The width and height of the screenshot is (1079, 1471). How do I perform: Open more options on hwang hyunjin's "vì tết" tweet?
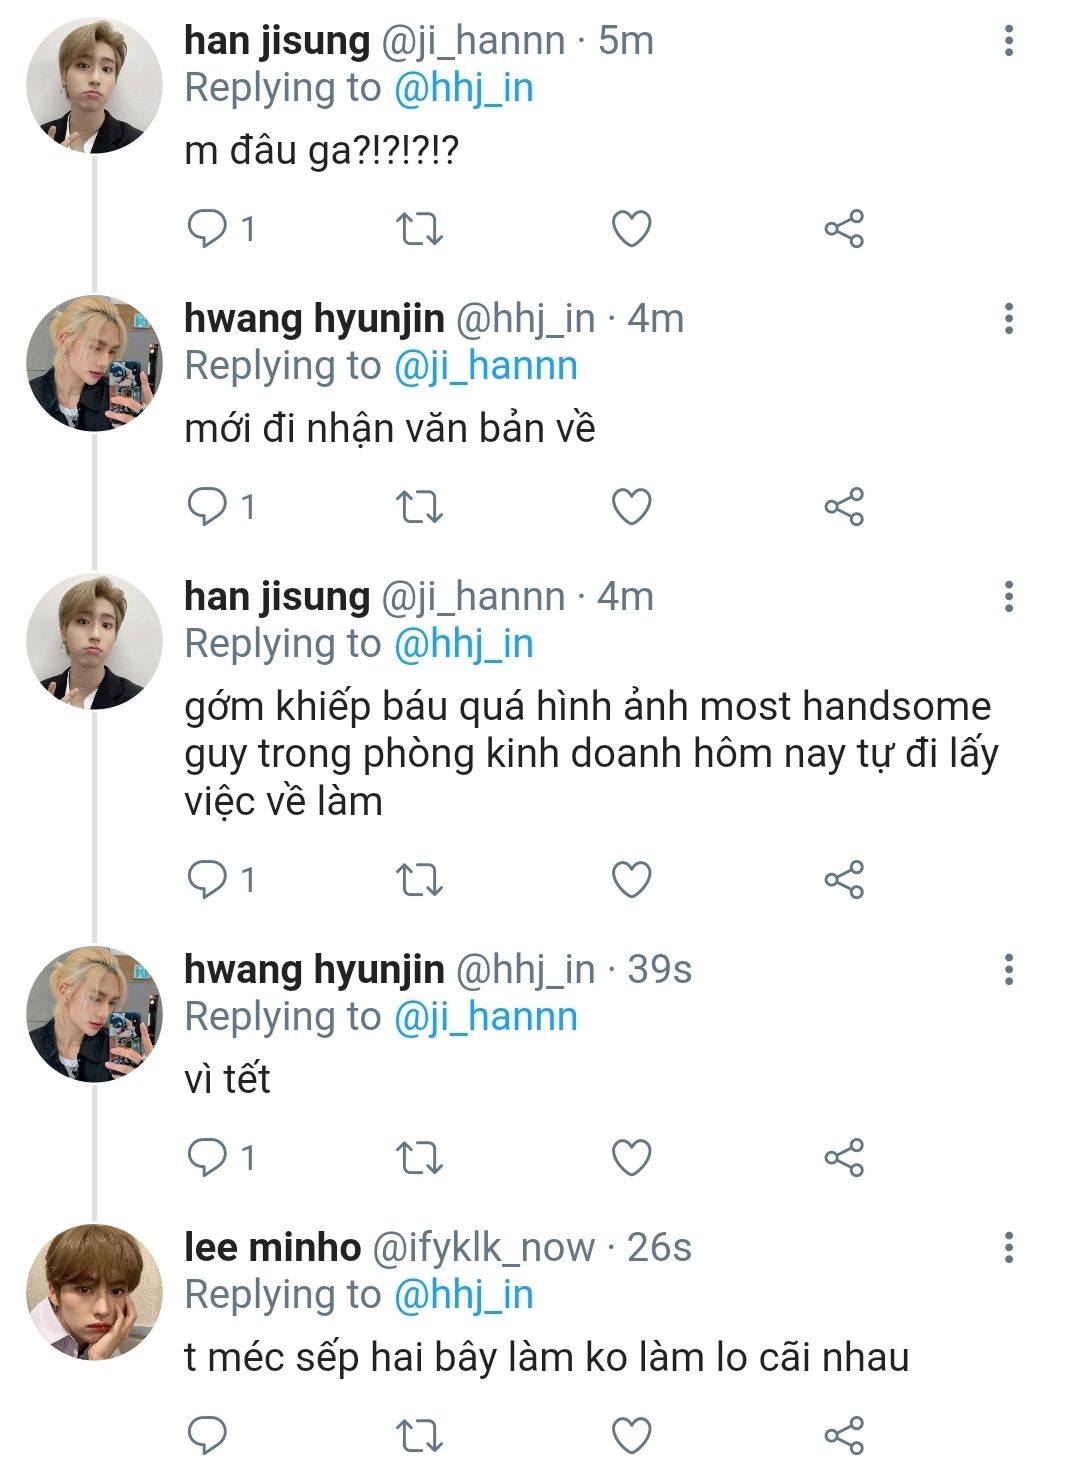pyautogui.click(x=1009, y=969)
